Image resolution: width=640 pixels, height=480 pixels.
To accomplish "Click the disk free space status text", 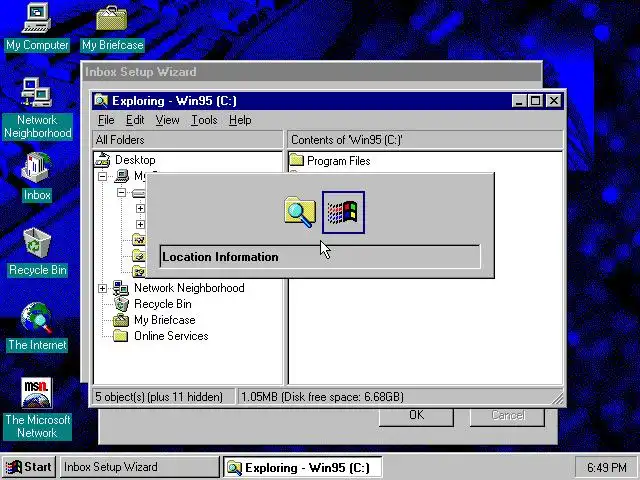I will coord(322,397).
